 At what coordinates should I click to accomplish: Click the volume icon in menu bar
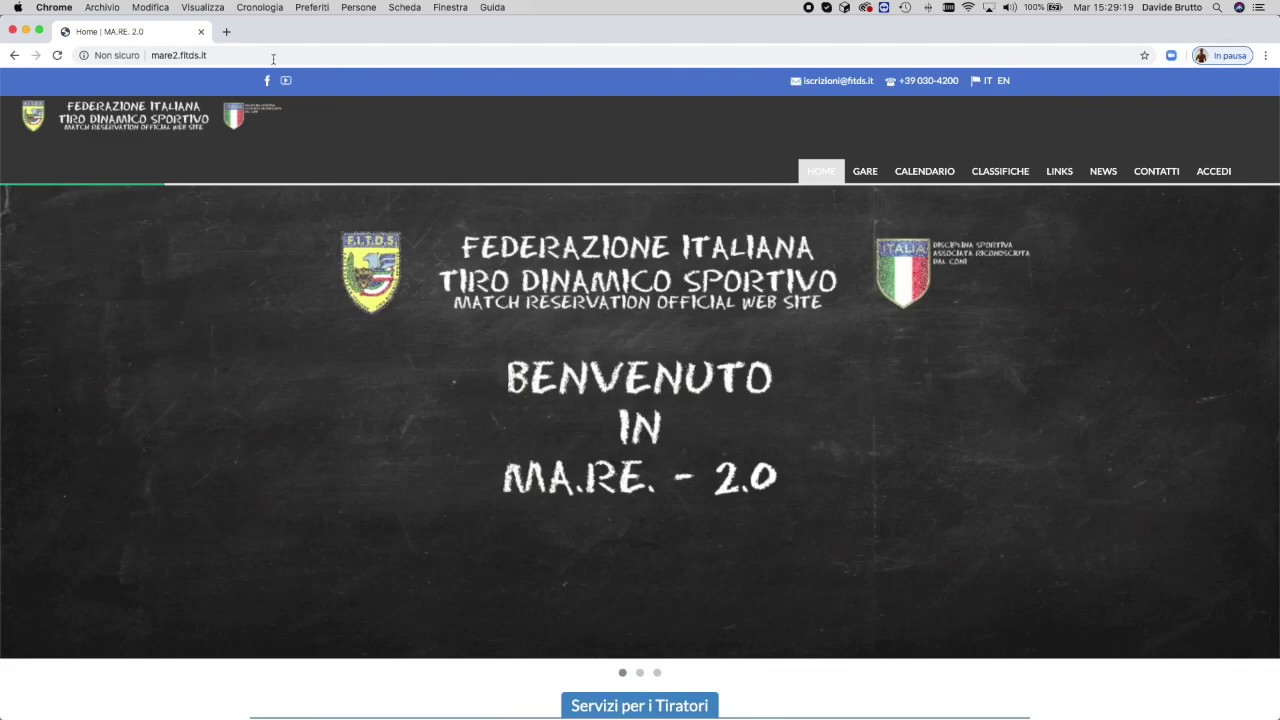(1009, 7)
